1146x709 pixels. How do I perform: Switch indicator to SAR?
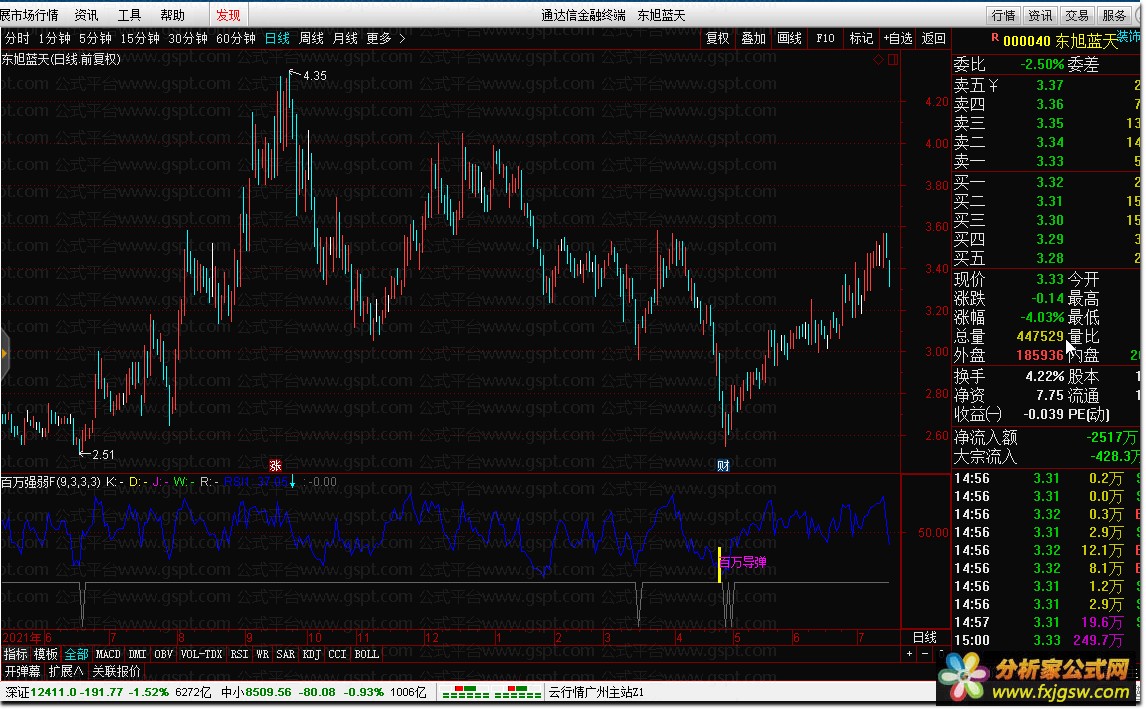click(x=285, y=653)
